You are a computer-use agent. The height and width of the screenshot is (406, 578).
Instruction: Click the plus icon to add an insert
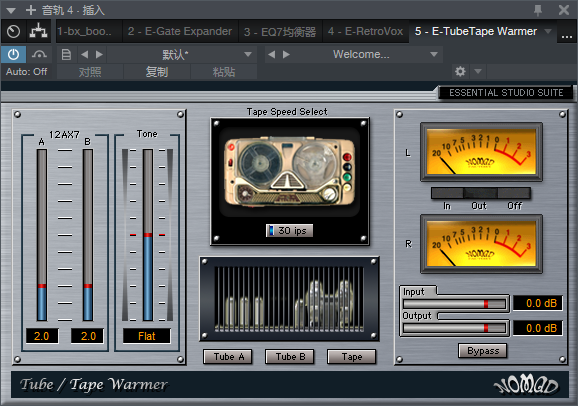[x=31, y=10]
